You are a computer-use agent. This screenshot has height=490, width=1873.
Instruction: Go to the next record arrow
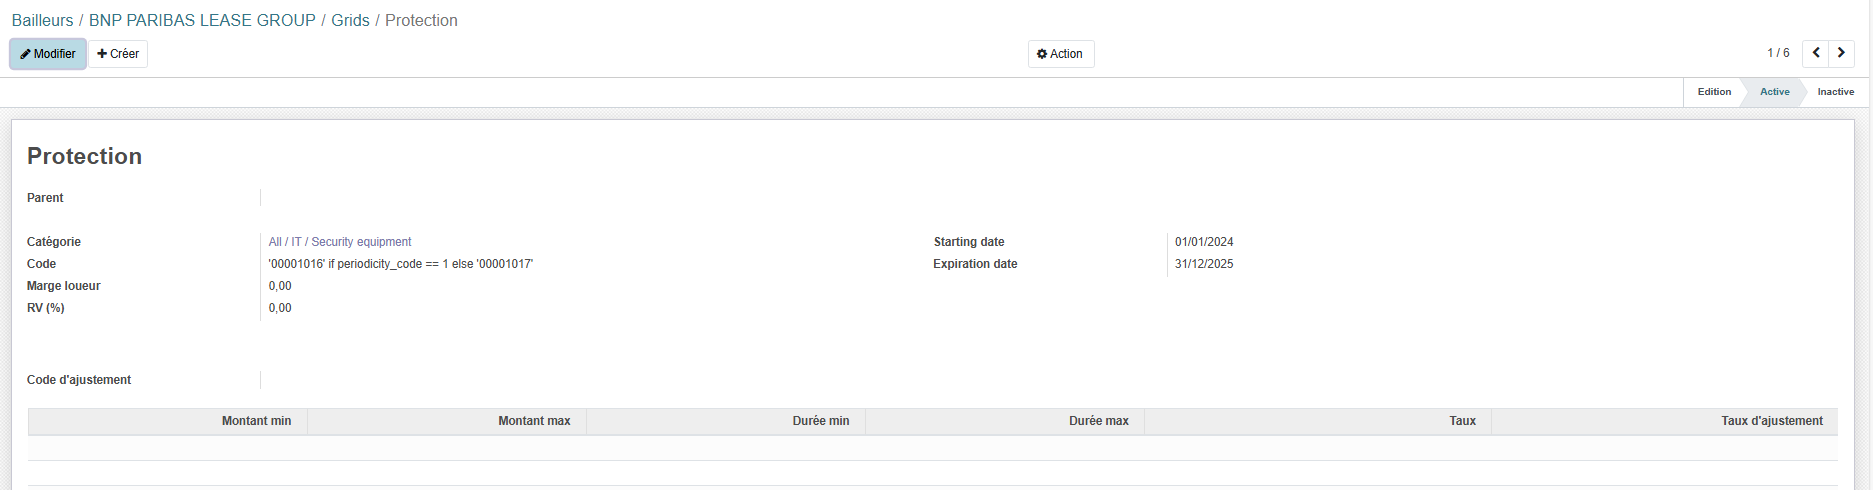pyautogui.click(x=1841, y=53)
